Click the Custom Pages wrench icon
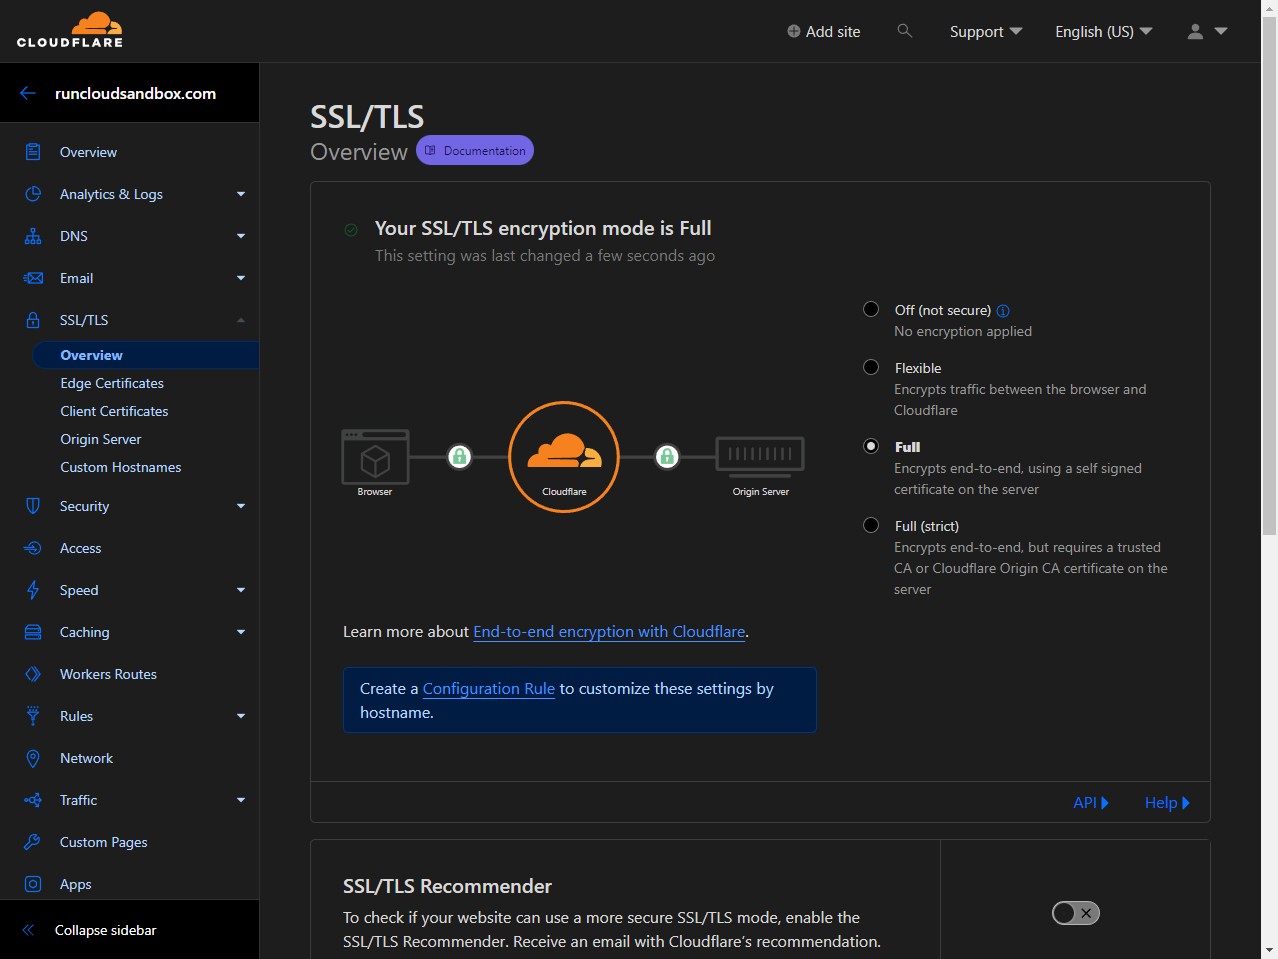Screen dimensions: 1278x959 [33, 842]
